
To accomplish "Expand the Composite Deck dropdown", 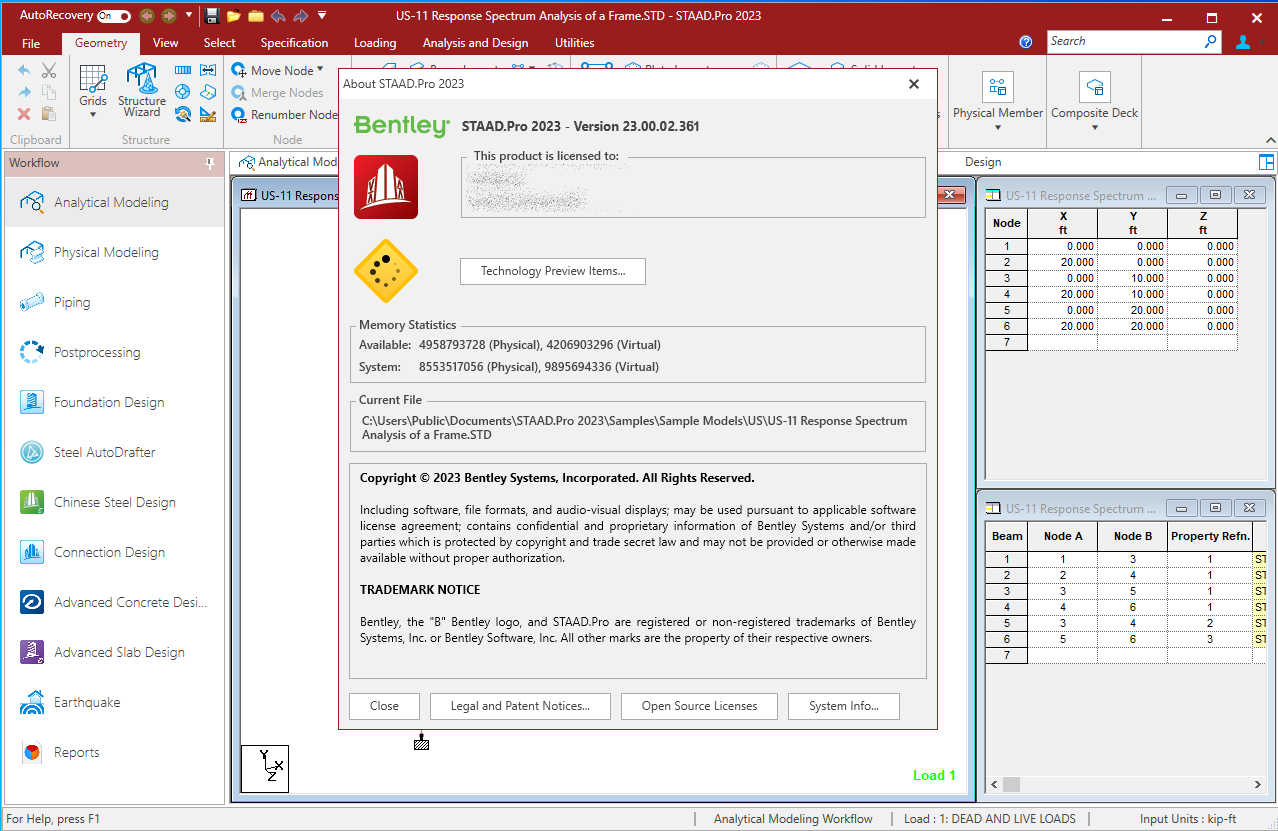I will coord(1095,128).
